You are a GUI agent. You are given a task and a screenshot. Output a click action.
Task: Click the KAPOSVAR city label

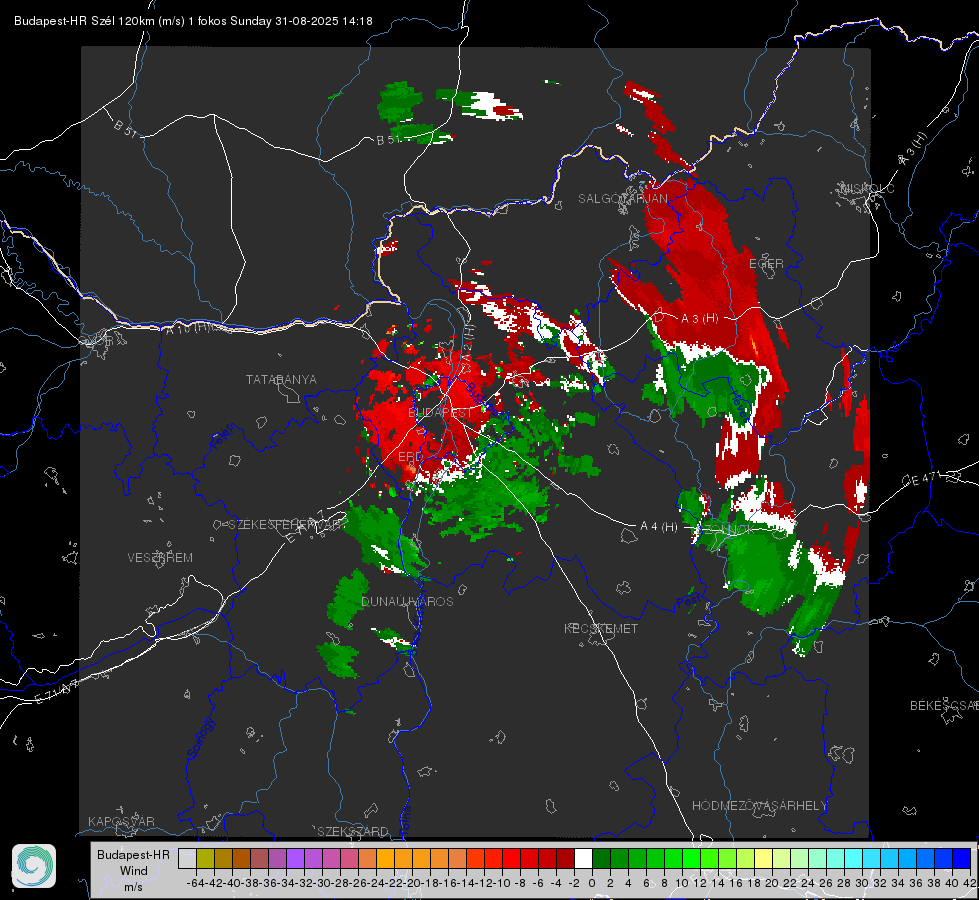(121, 821)
